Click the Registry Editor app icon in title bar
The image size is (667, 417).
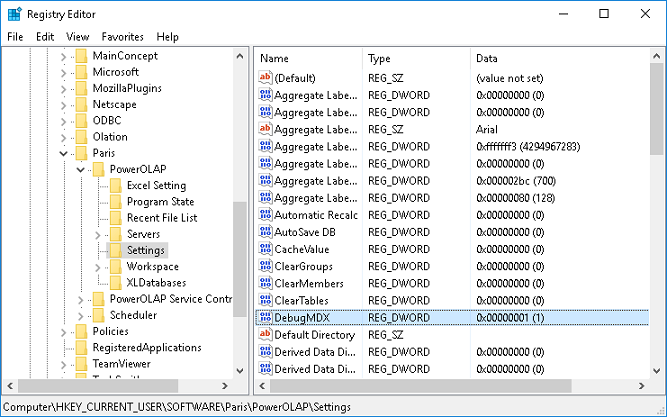coord(14,14)
